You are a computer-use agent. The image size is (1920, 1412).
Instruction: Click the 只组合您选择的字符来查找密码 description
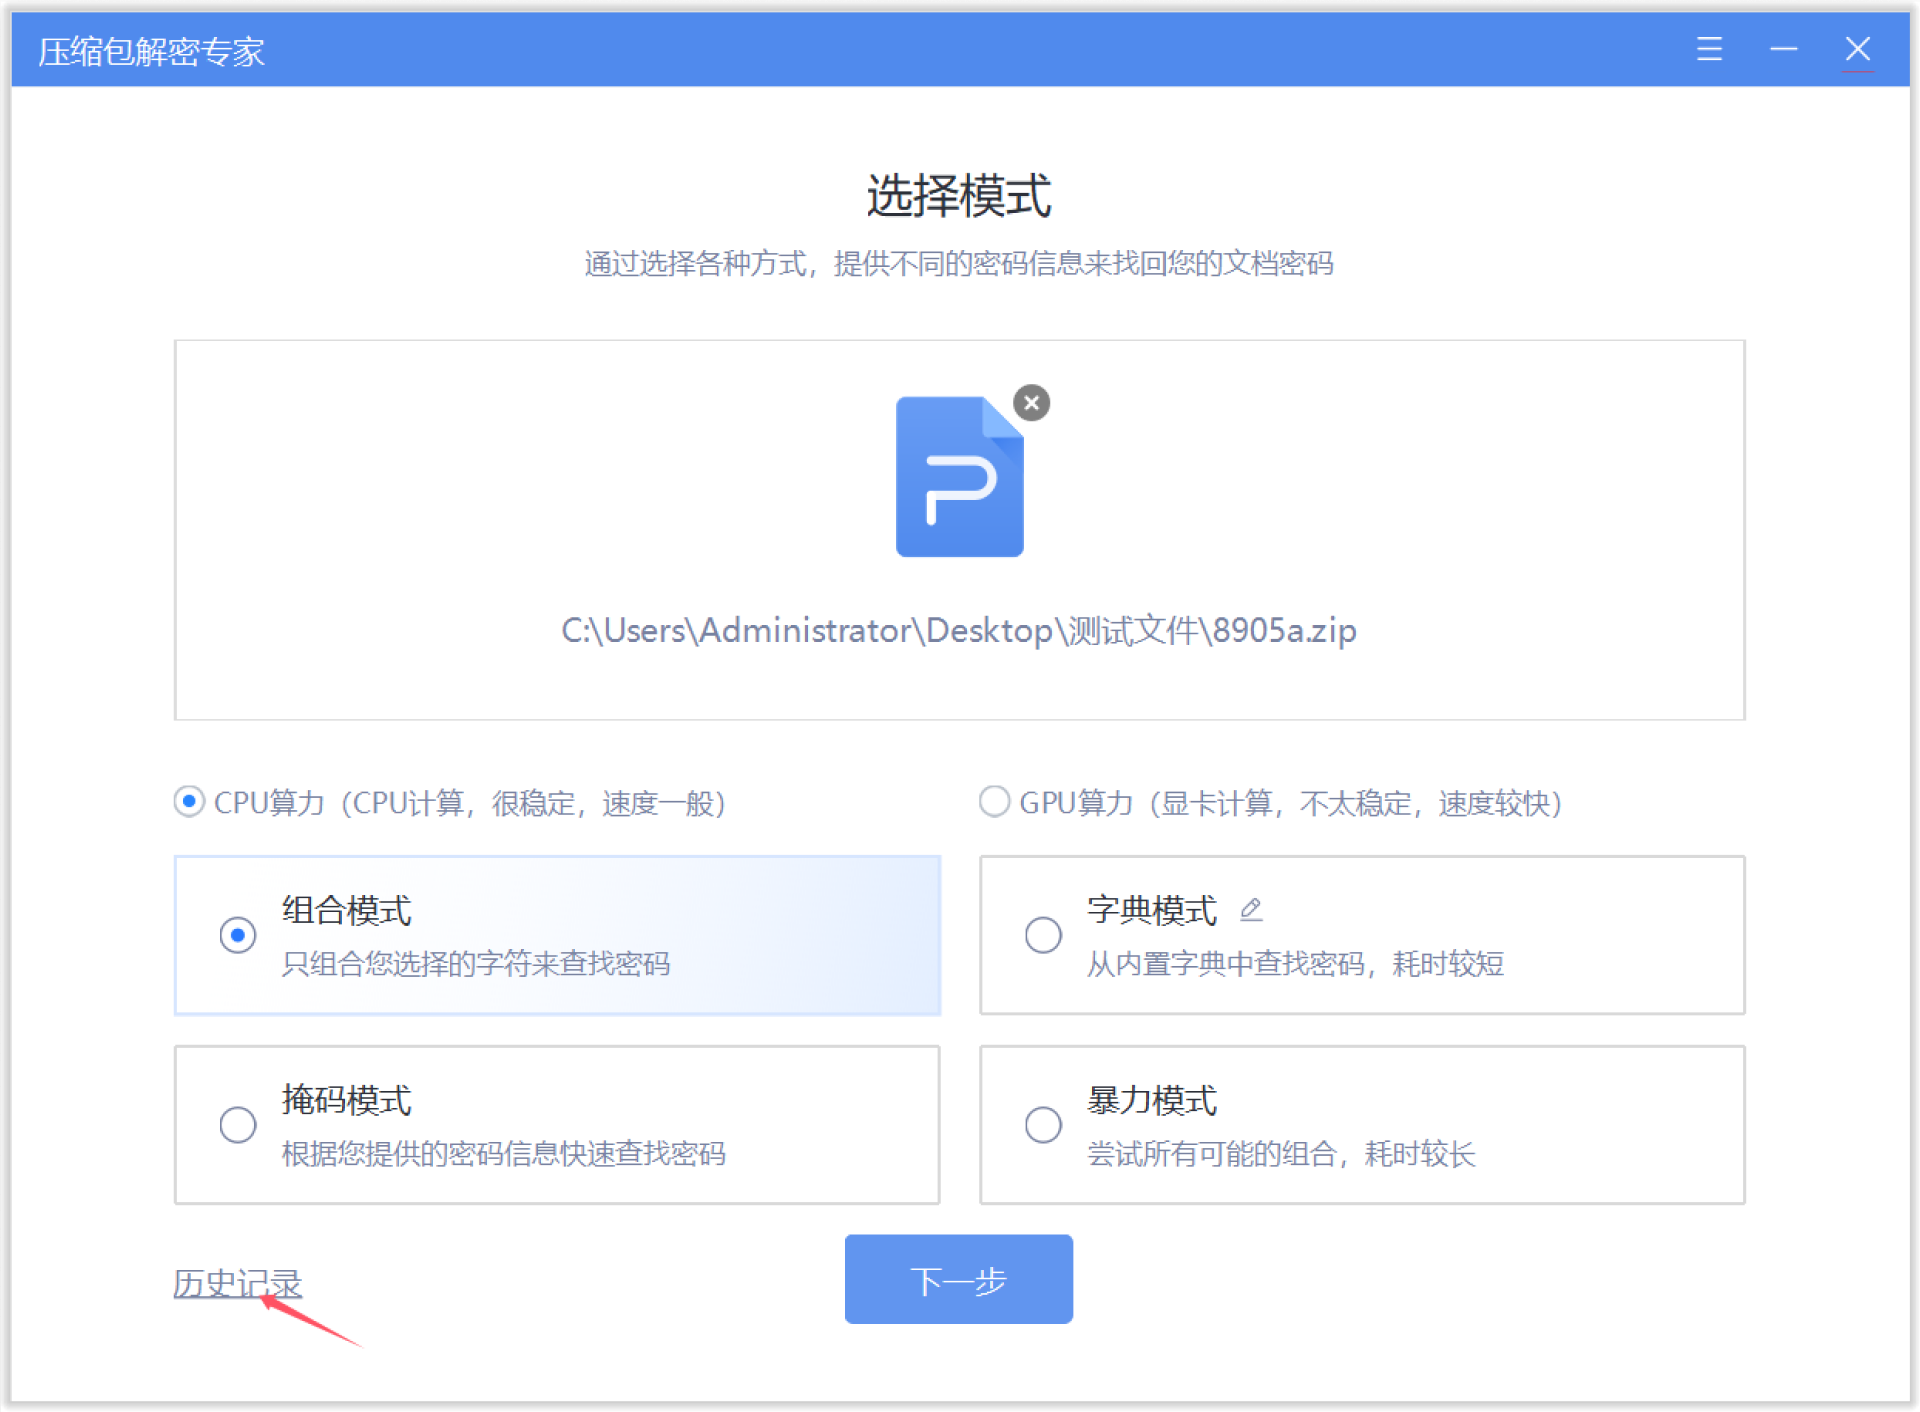pos(476,964)
